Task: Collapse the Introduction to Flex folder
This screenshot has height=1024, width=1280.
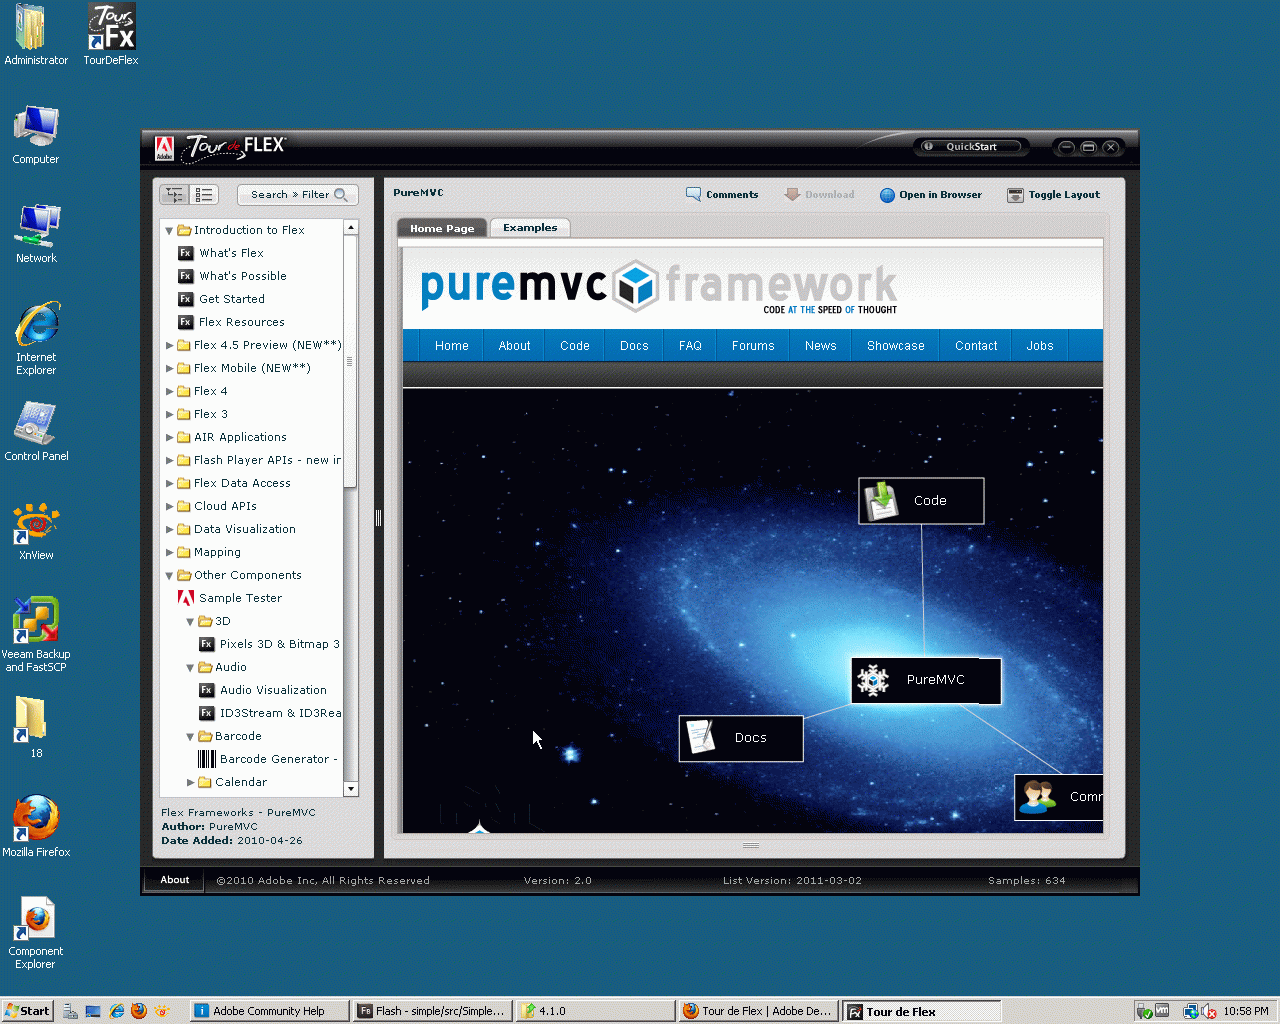Action: (169, 230)
